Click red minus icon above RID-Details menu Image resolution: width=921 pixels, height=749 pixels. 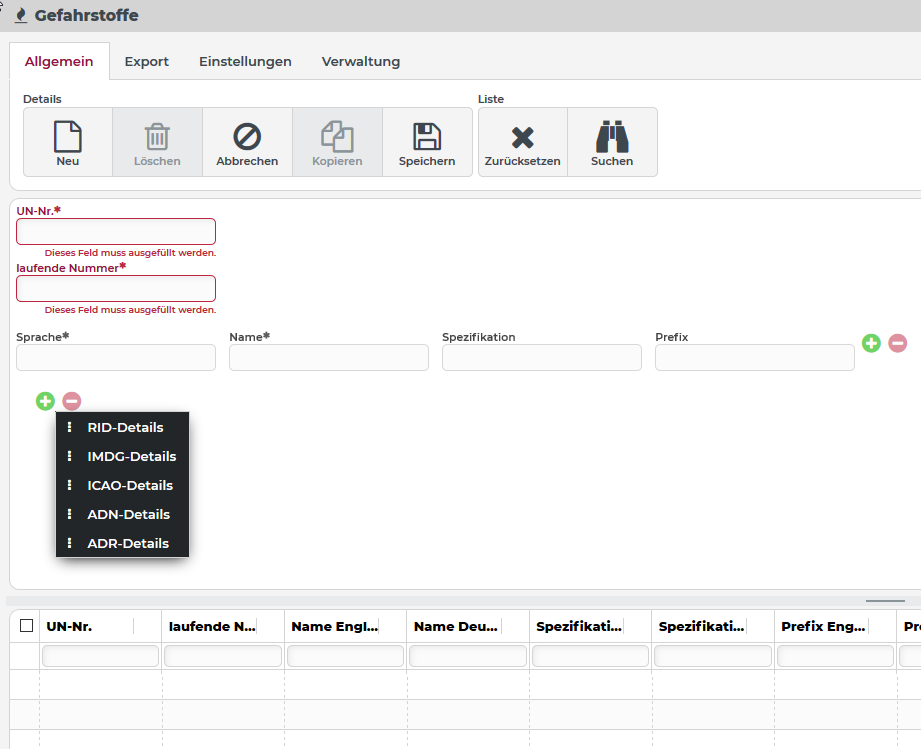pos(72,401)
